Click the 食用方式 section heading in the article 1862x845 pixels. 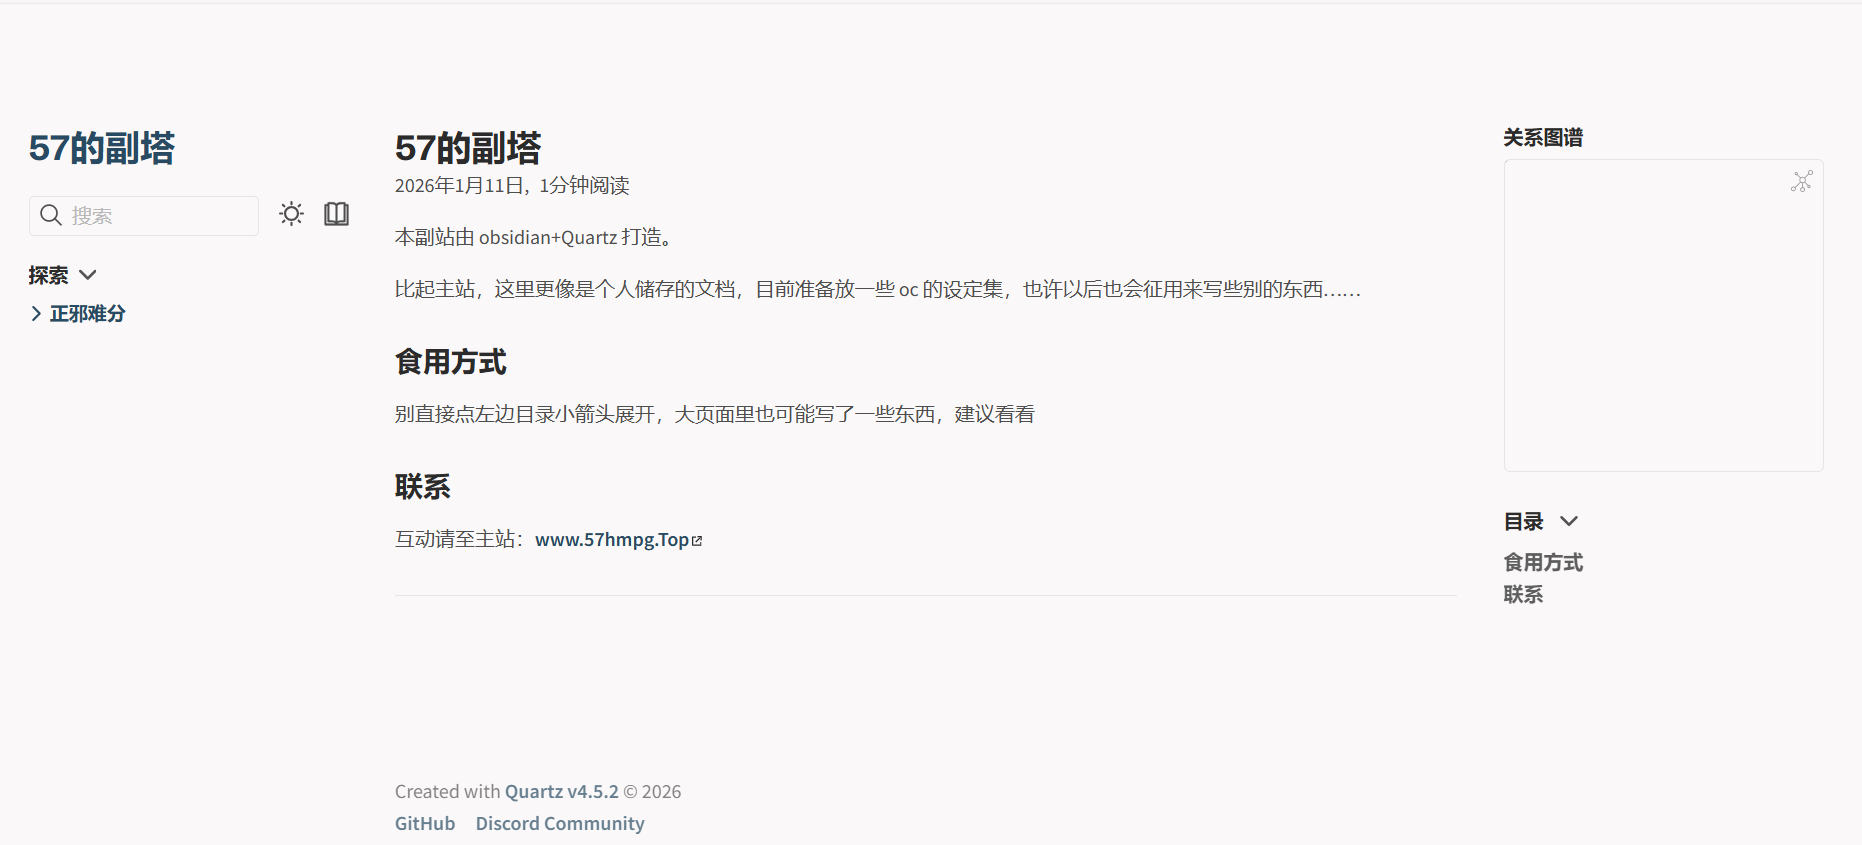point(451,362)
